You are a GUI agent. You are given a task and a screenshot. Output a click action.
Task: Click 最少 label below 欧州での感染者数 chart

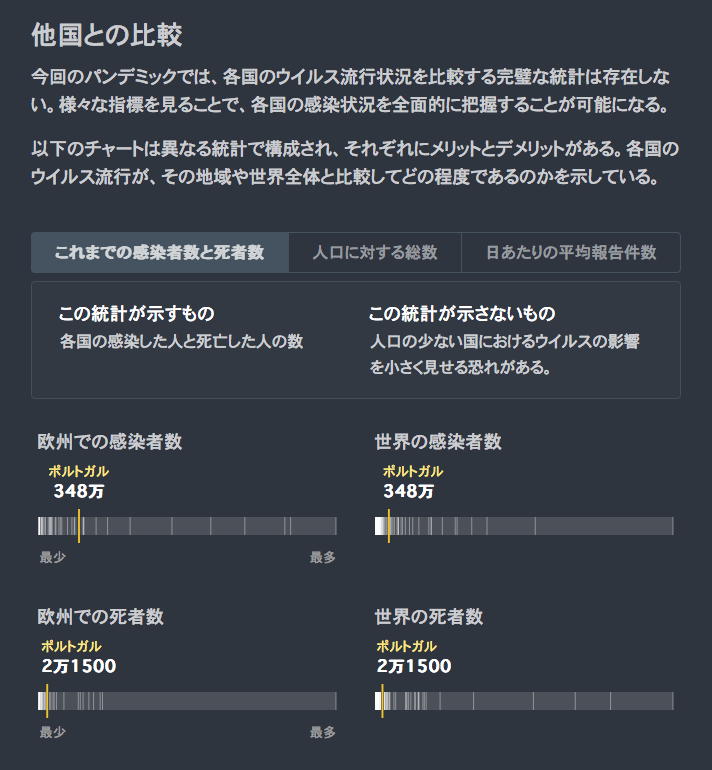pyautogui.click(x=52, y=558)
